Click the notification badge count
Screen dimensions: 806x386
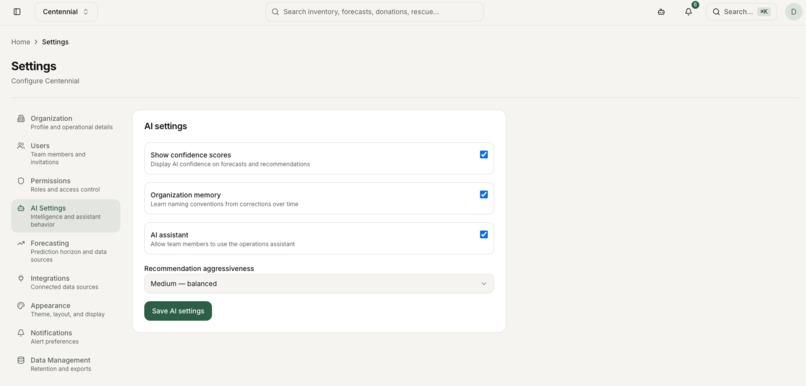click(695, 5)
